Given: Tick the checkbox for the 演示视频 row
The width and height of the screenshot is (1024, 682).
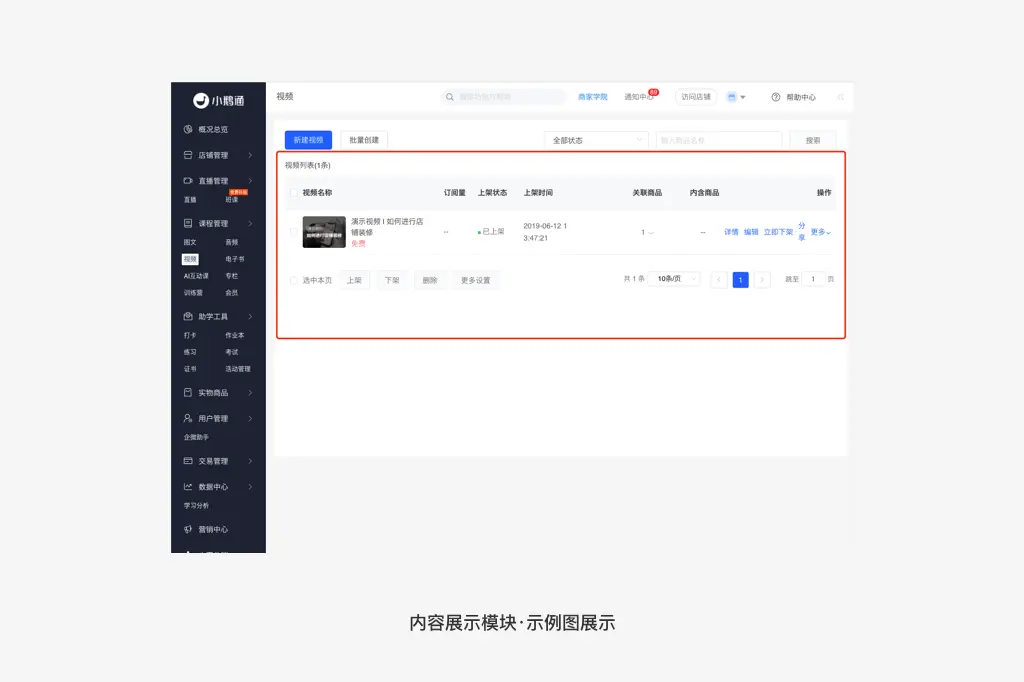Looking at the screenshot, I should click(x=294, y=232).
